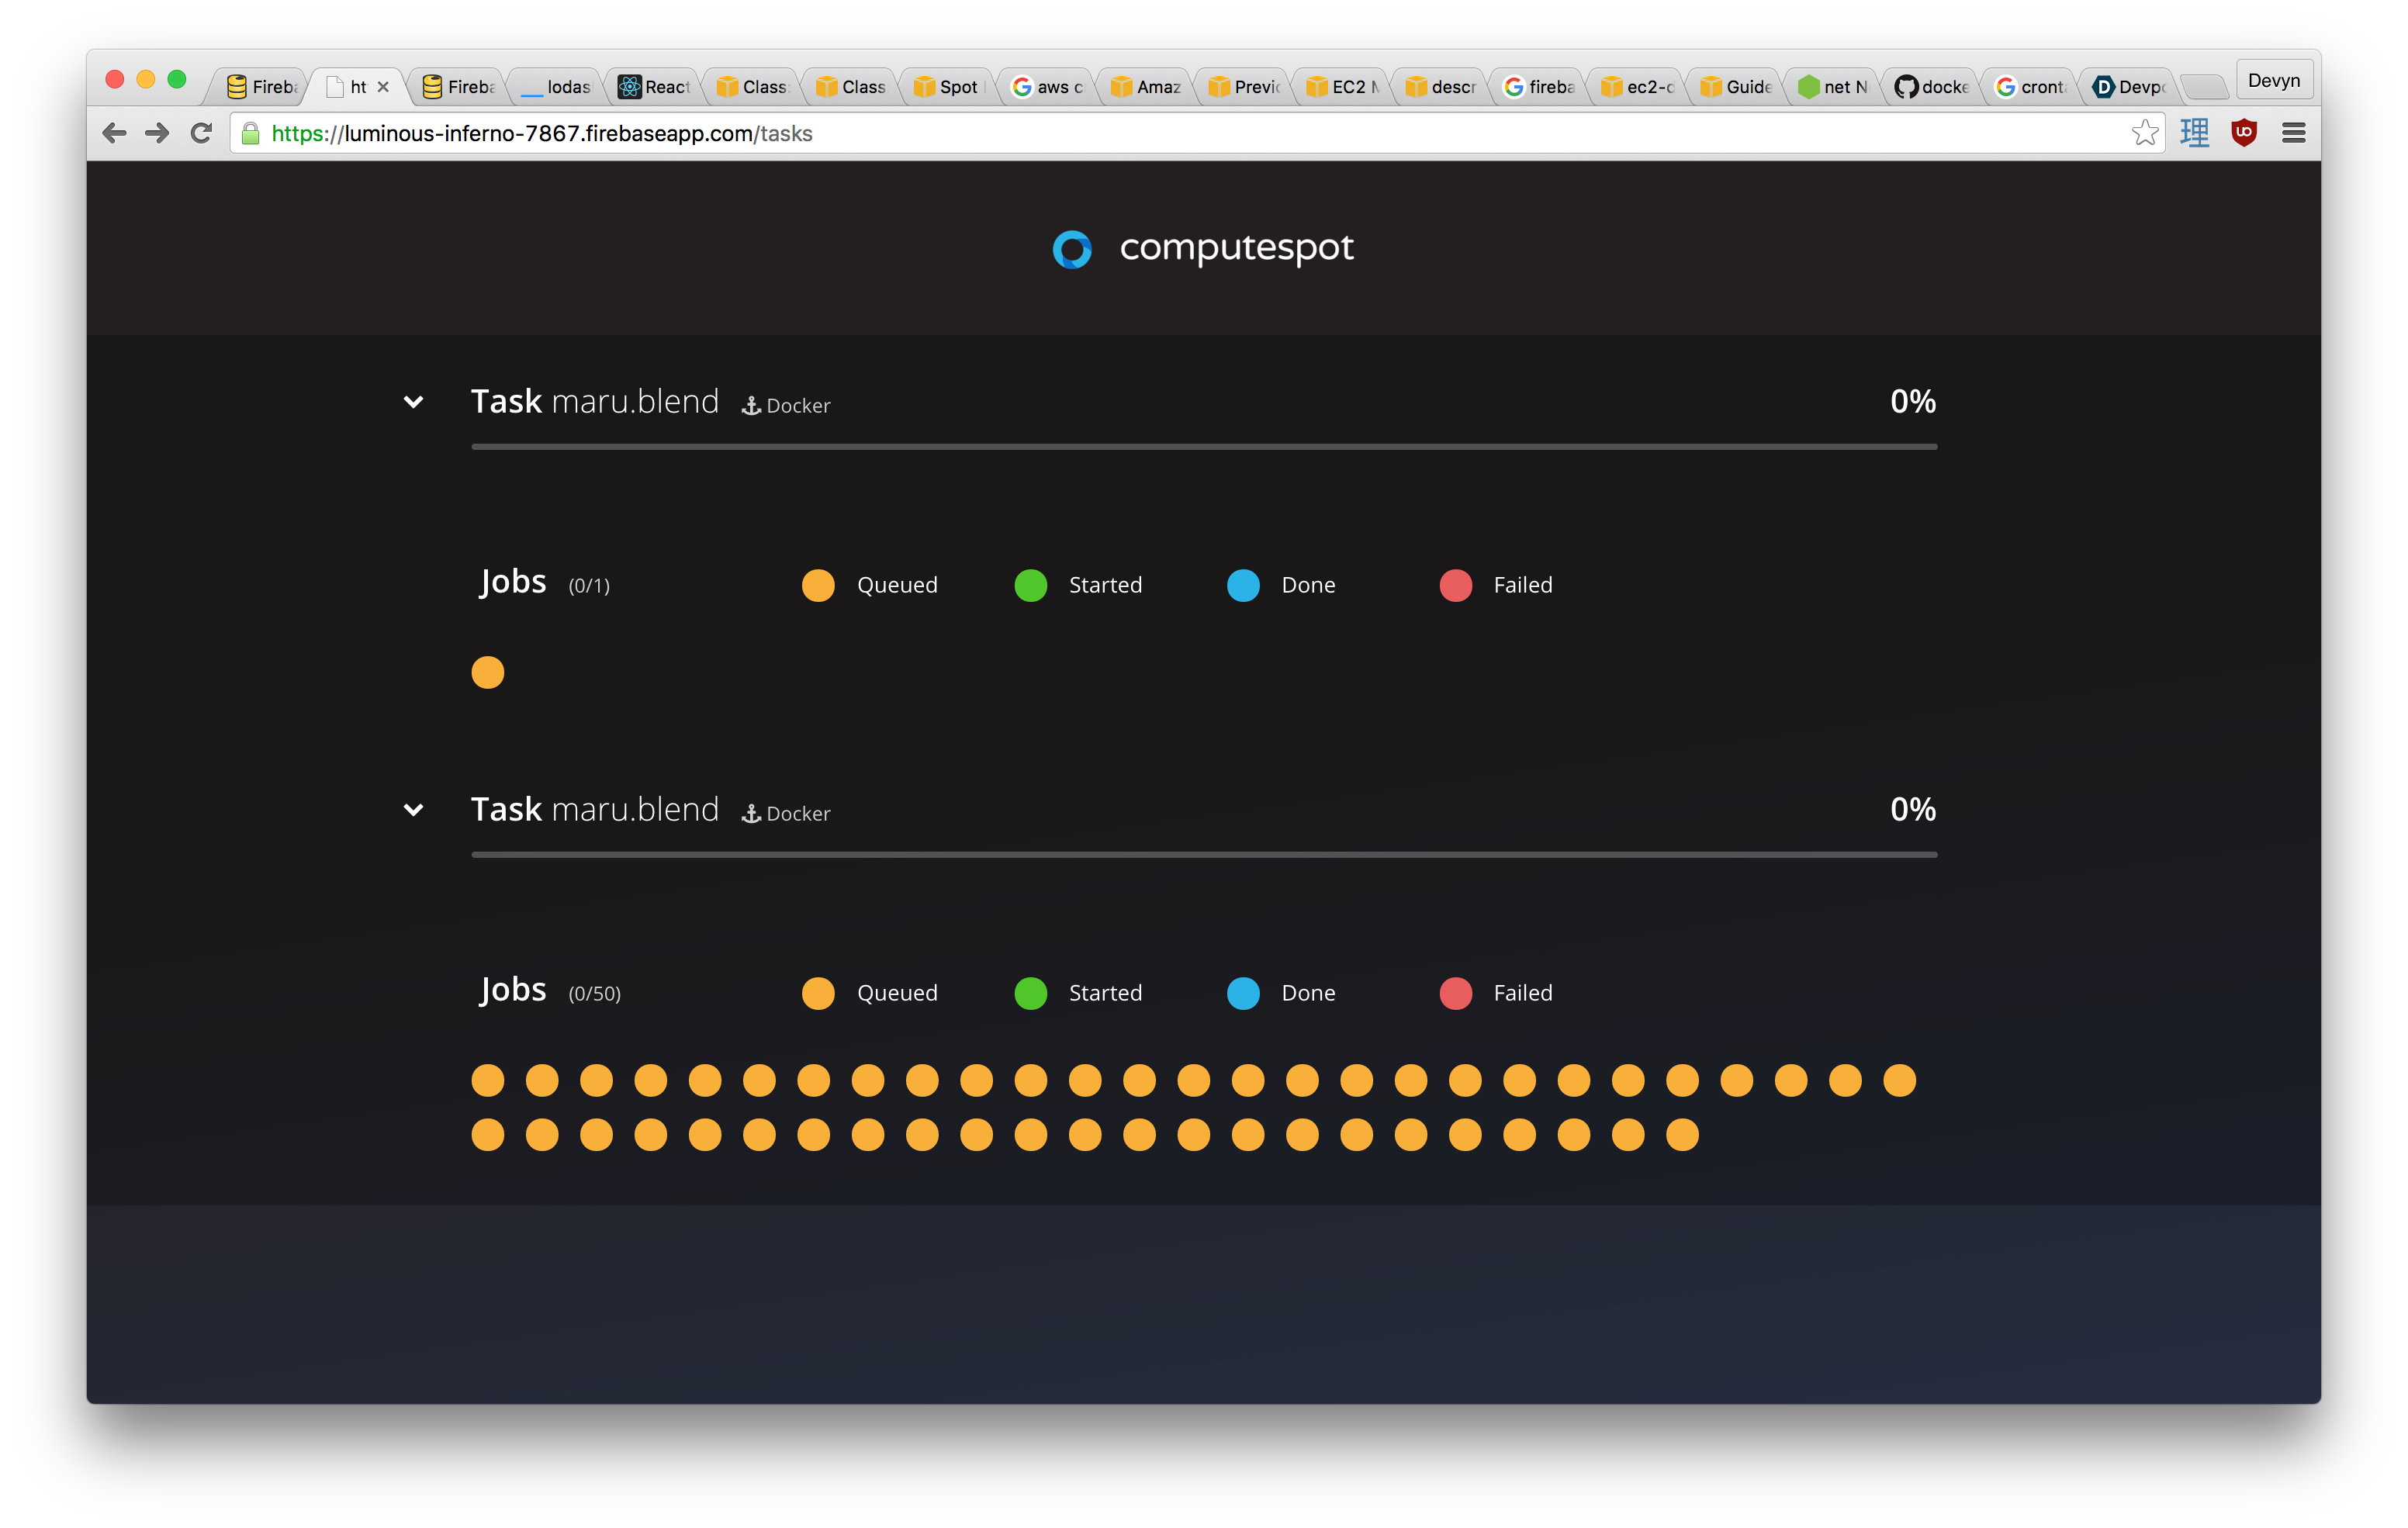Click the Chrome hamburger menu icon
This screenshot has width=2408, height=1528.
coord(2293,133)
